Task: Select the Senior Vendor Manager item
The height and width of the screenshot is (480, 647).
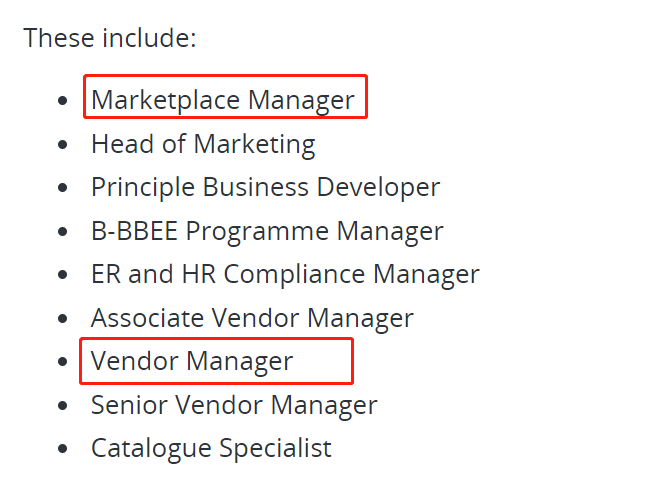Action: click(x=234, y=405)
